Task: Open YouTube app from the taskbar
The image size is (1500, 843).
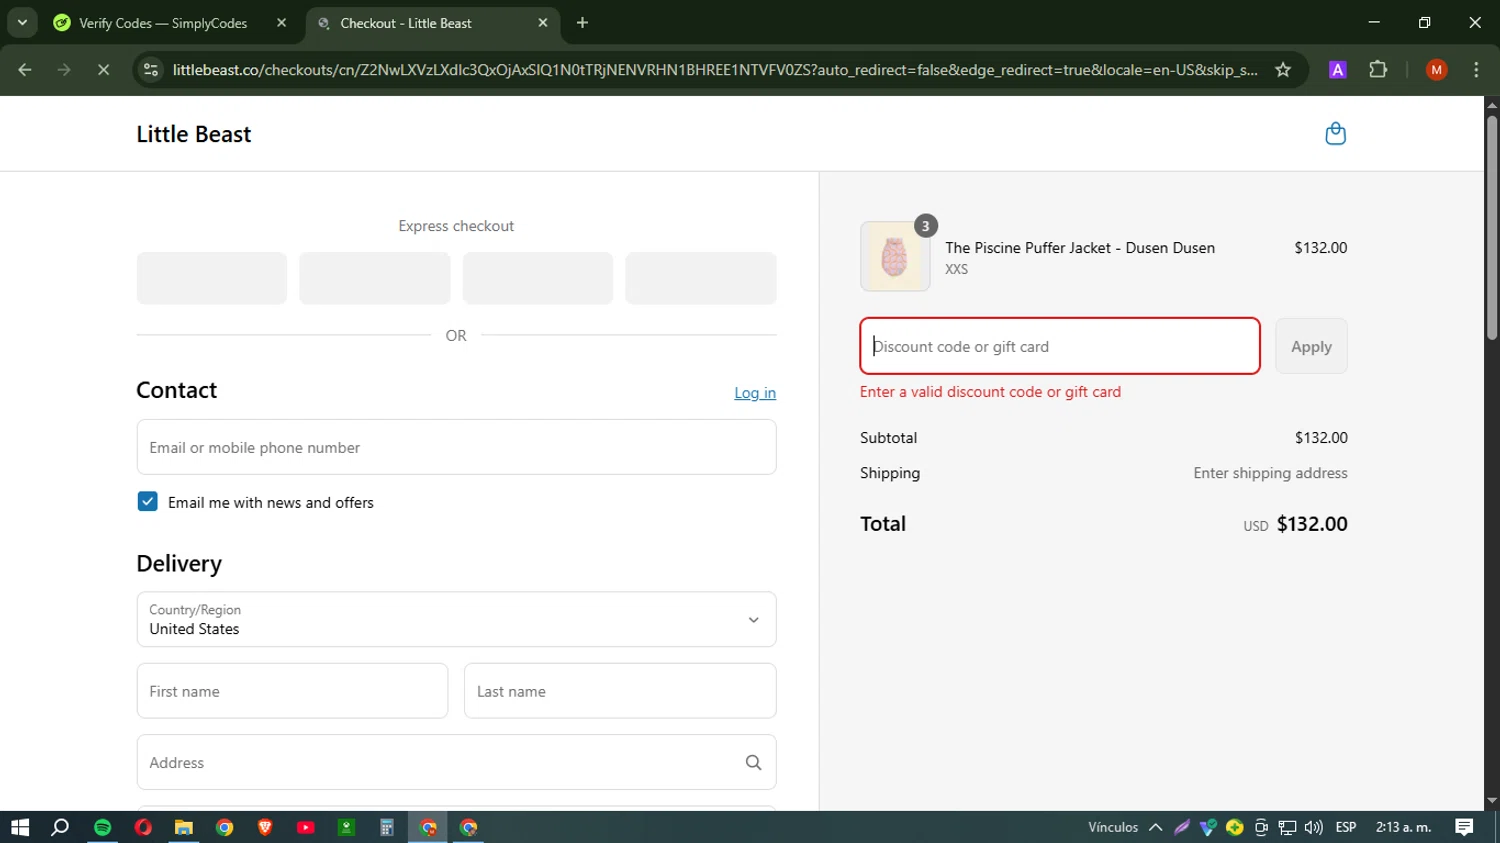Action: tap(306, 827)
